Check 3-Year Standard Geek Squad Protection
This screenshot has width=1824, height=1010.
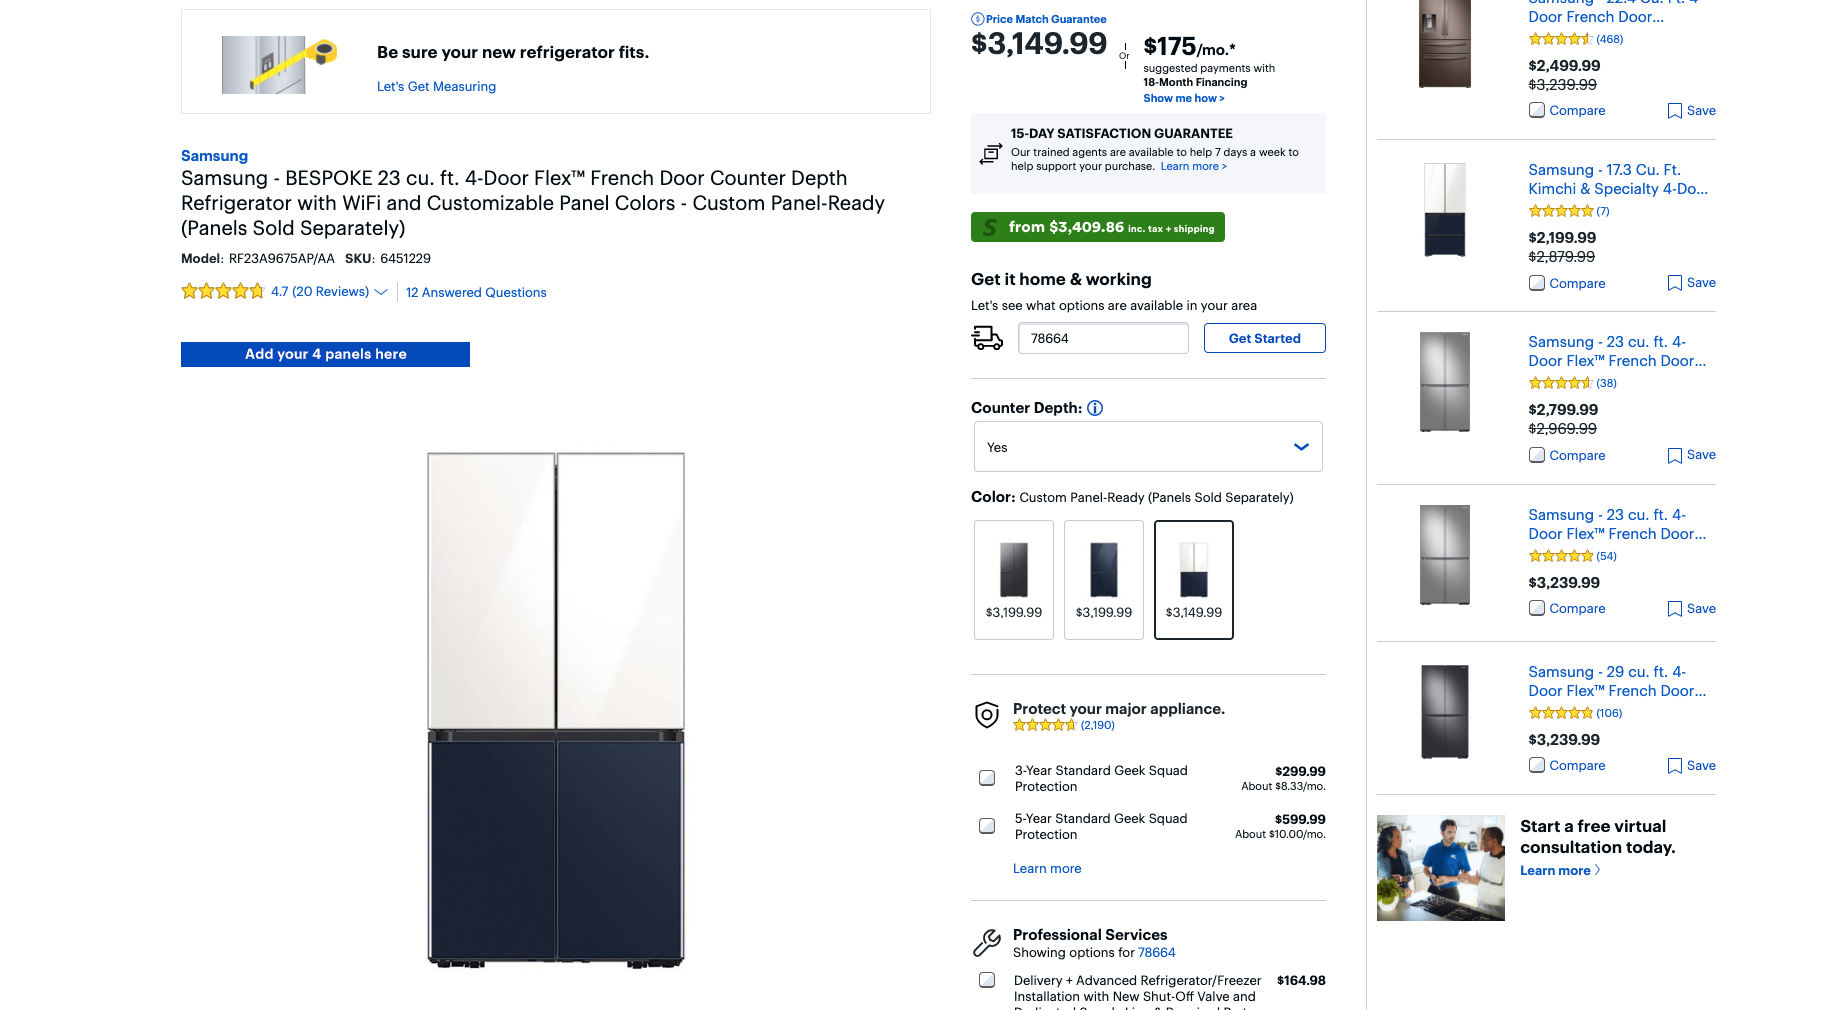(x=987, y=778)
